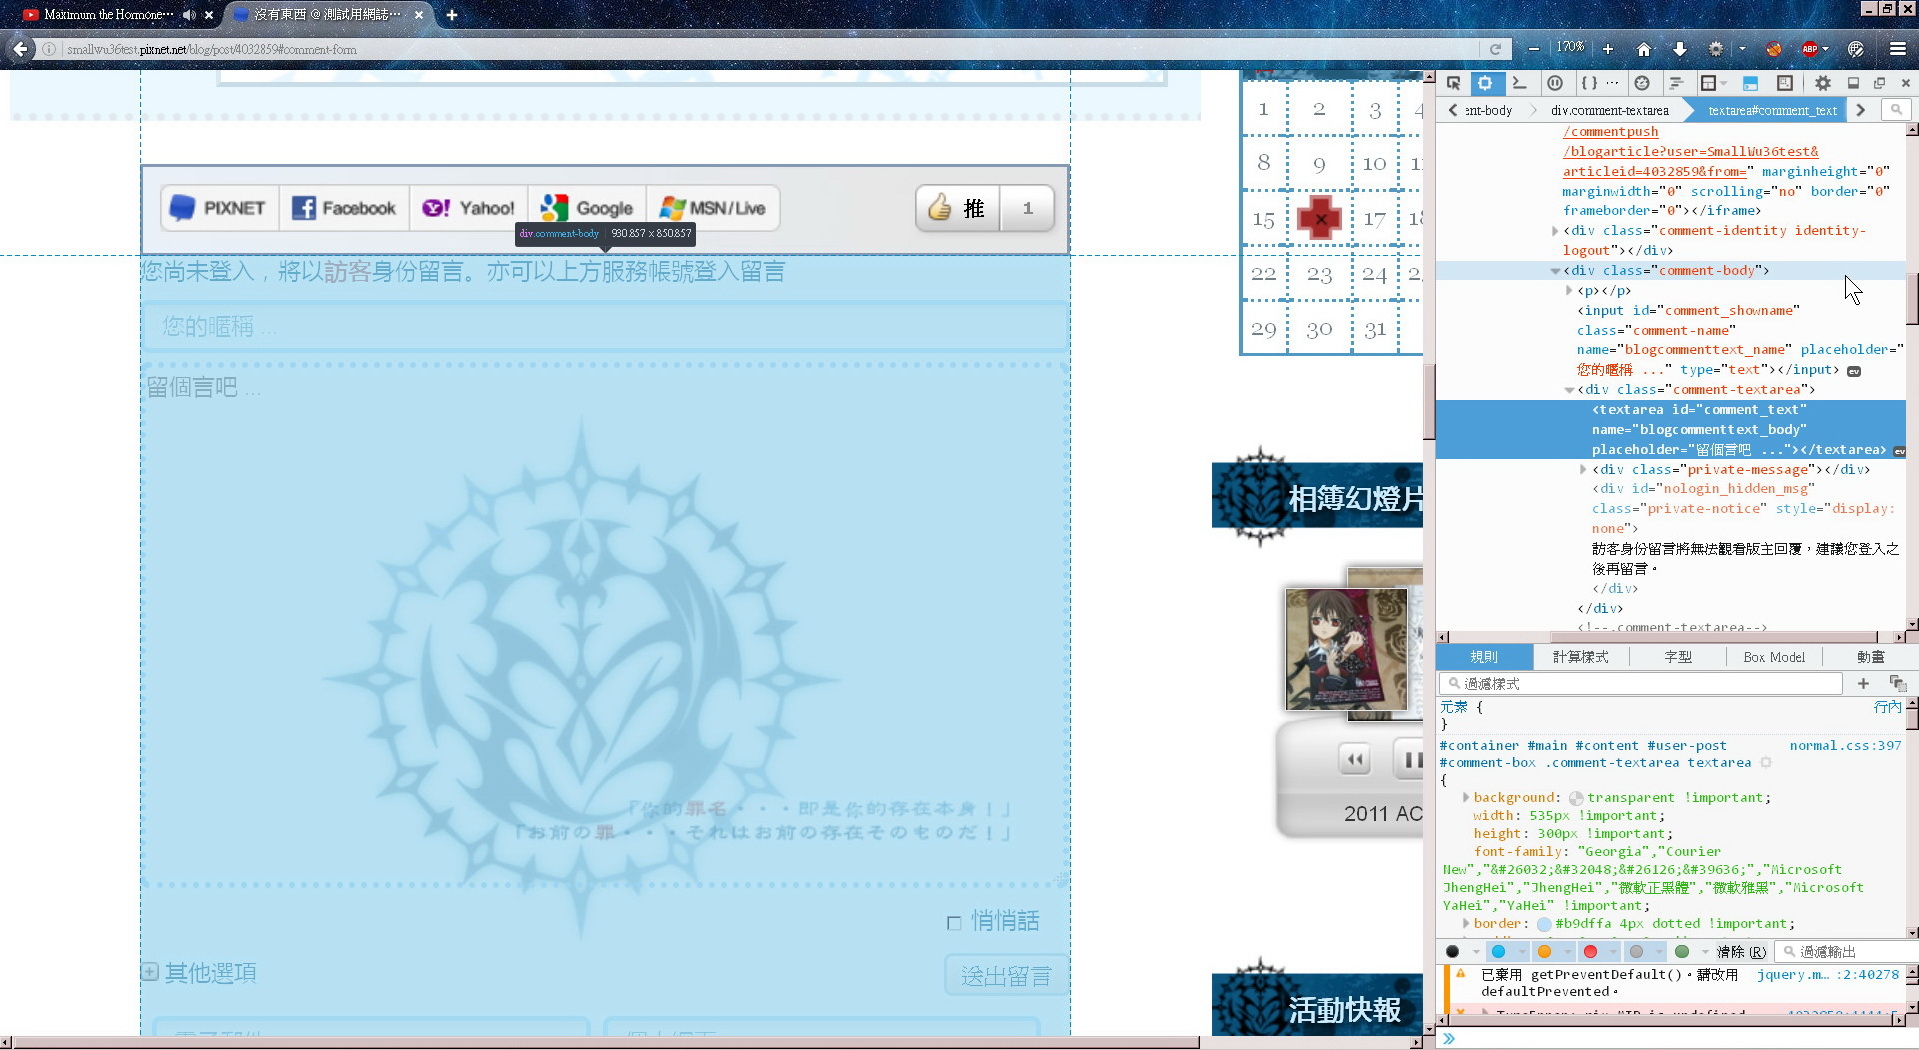
Task: Expand the div class private-message node
Action: tap(1583, 469)
